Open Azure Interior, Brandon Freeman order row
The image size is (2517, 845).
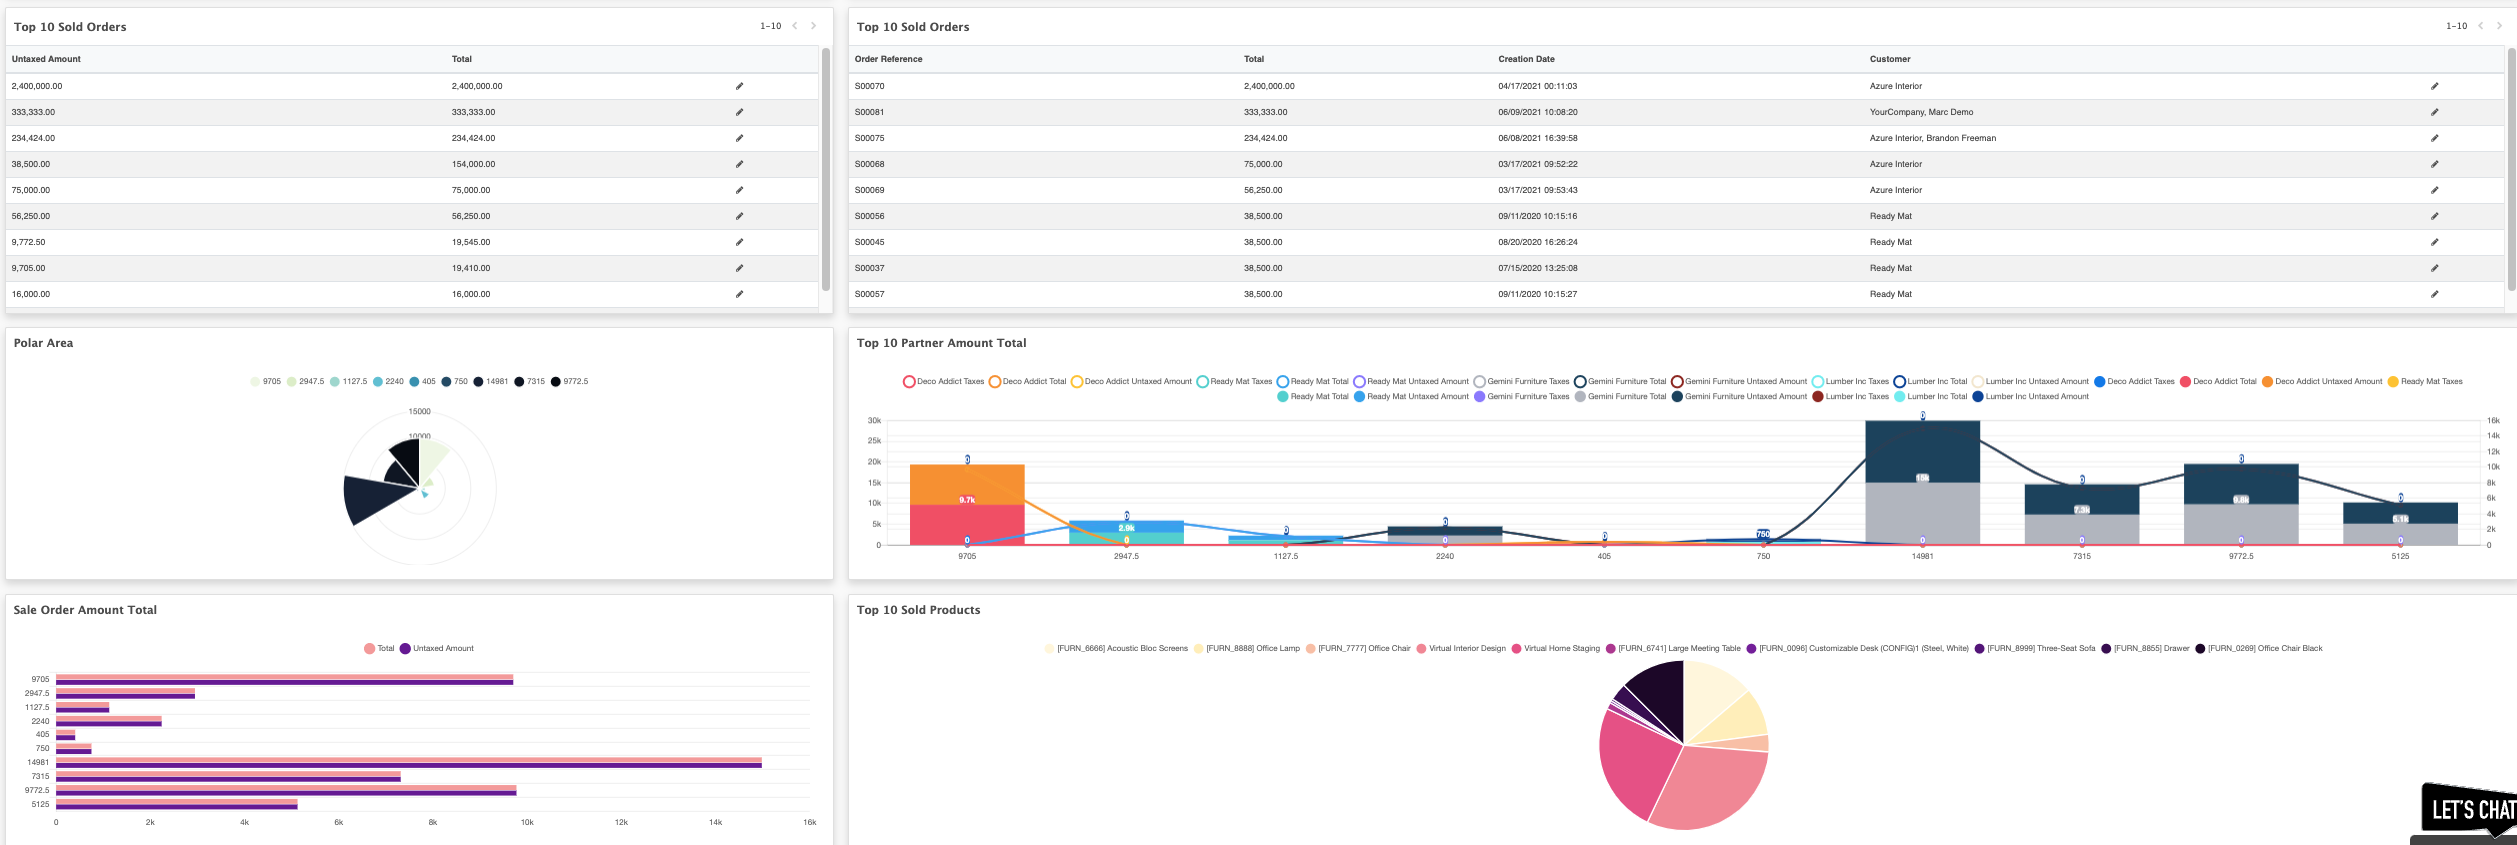(1676, 138)
